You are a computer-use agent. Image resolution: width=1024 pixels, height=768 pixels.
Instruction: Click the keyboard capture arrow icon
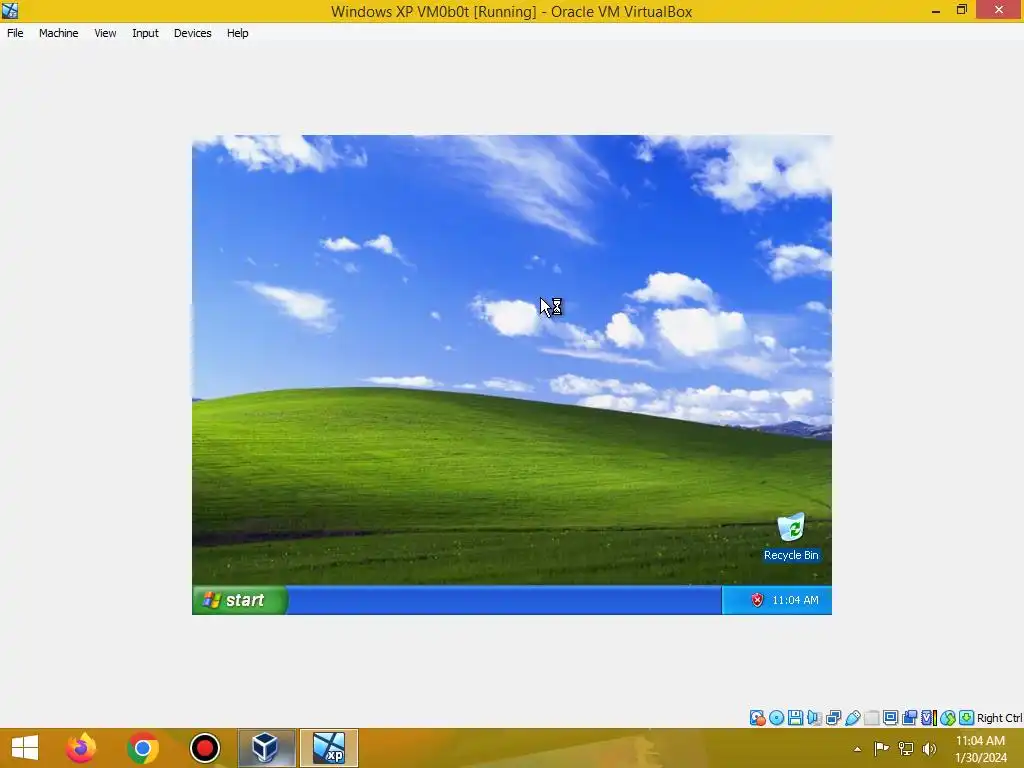pyautogui.click(x=967, y=718)
